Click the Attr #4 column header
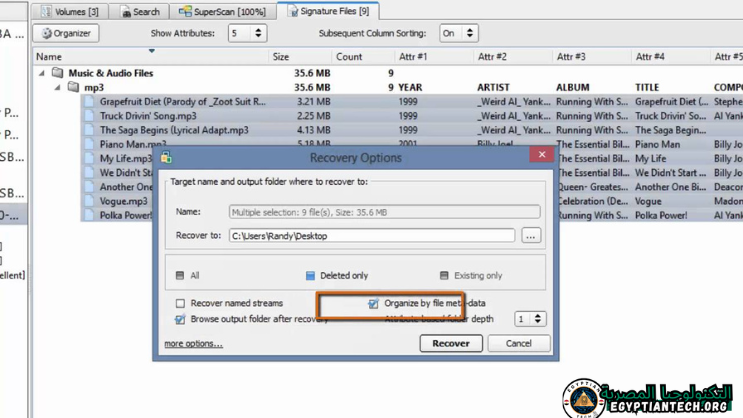Screen dimensions: 743x418 [650, 57]
